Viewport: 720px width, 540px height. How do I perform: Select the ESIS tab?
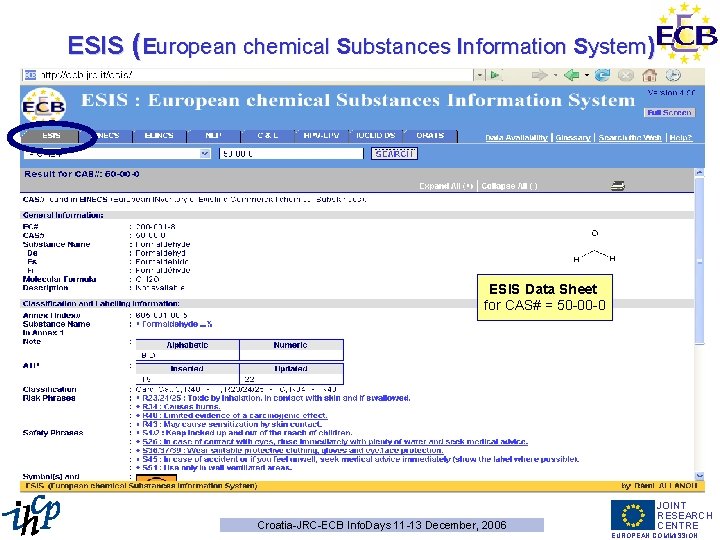[51, 135]
